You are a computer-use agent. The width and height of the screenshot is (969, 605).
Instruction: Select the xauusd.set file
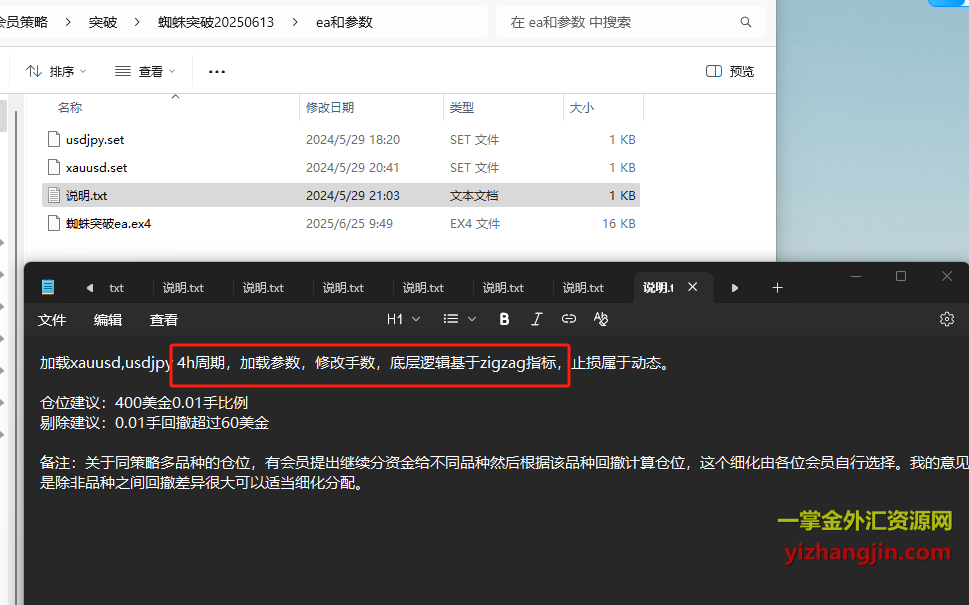(x=97, y=168)
